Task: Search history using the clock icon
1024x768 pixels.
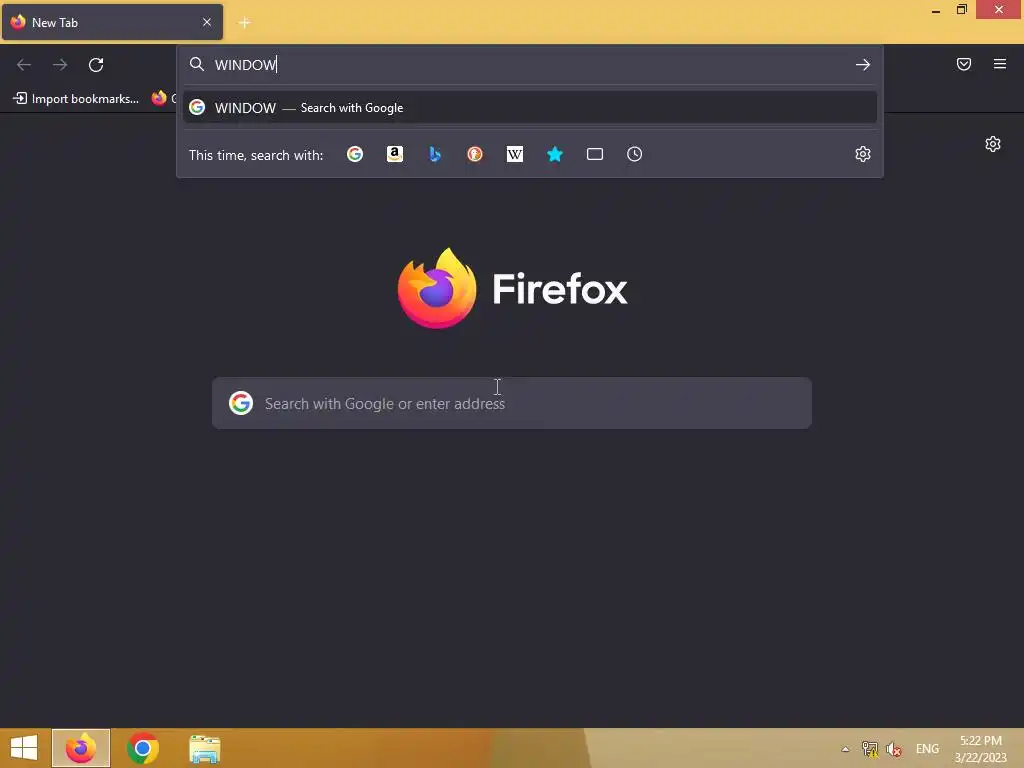Action: (x=634, y=154)
